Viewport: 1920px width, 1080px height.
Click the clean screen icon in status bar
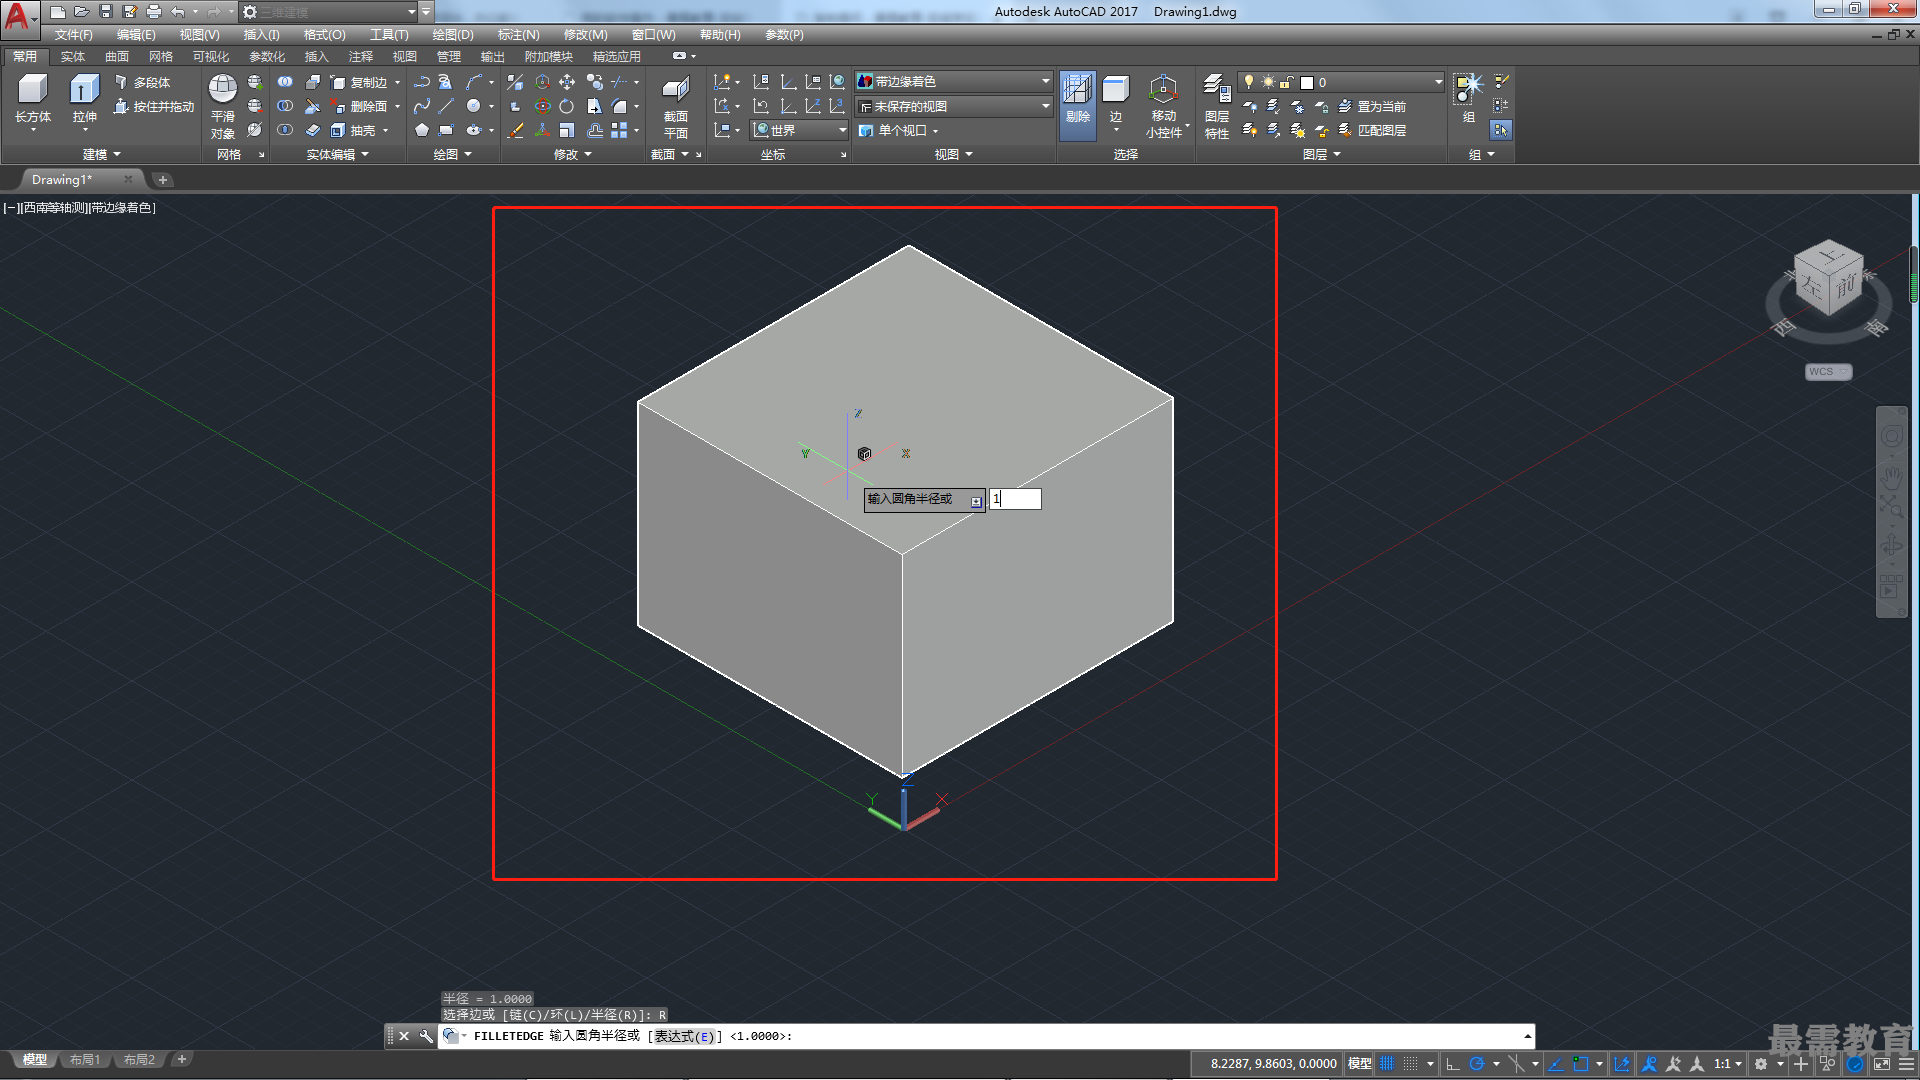click(1881, 1064)
